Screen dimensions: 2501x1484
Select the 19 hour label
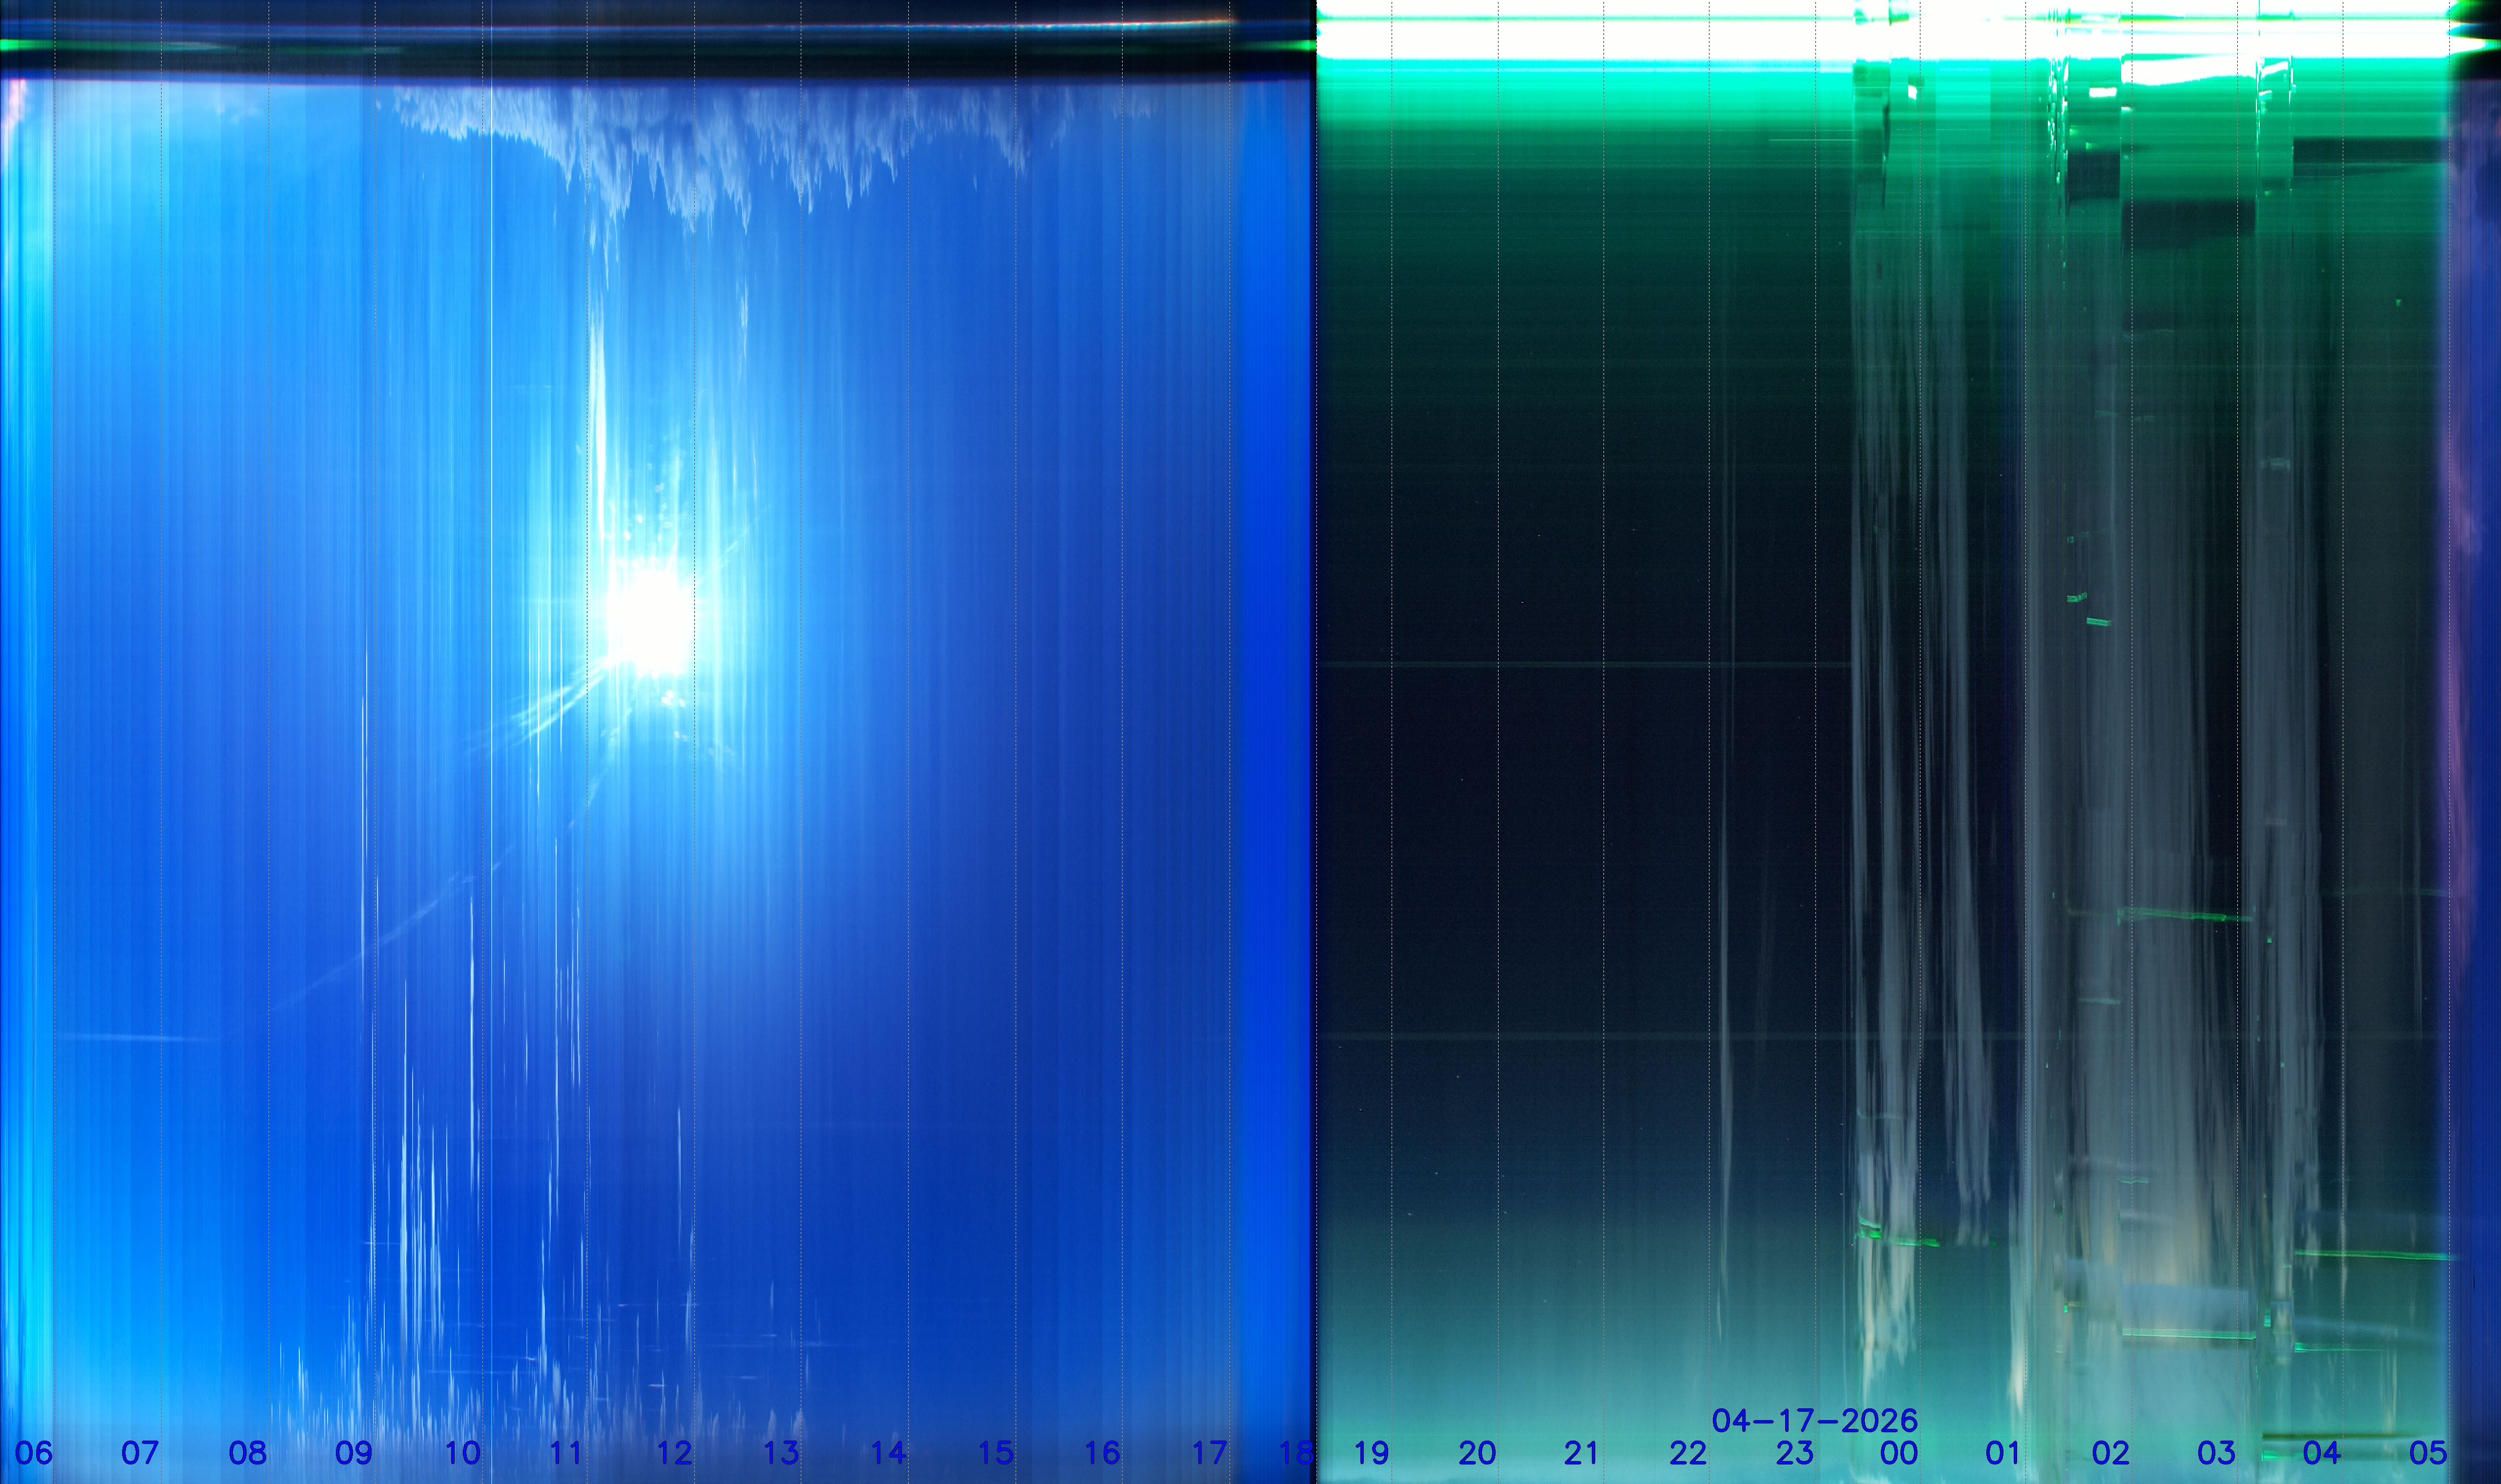(x=1371, y=1453)
